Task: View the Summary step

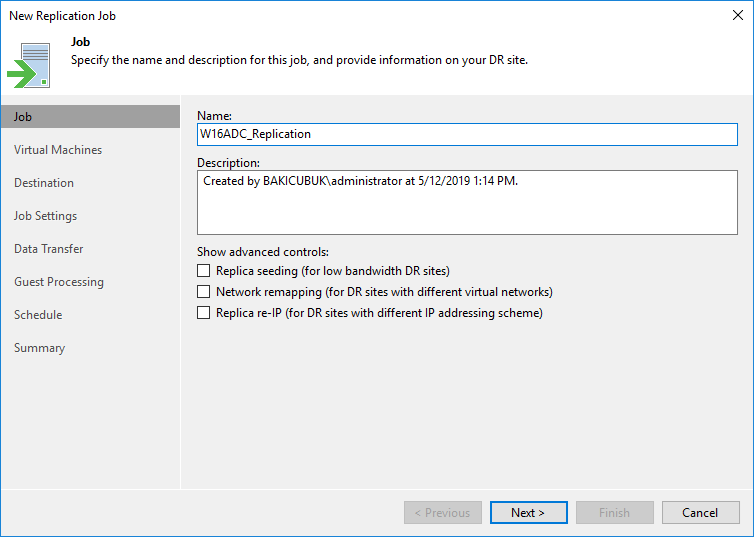Action: tap(39, 348)
